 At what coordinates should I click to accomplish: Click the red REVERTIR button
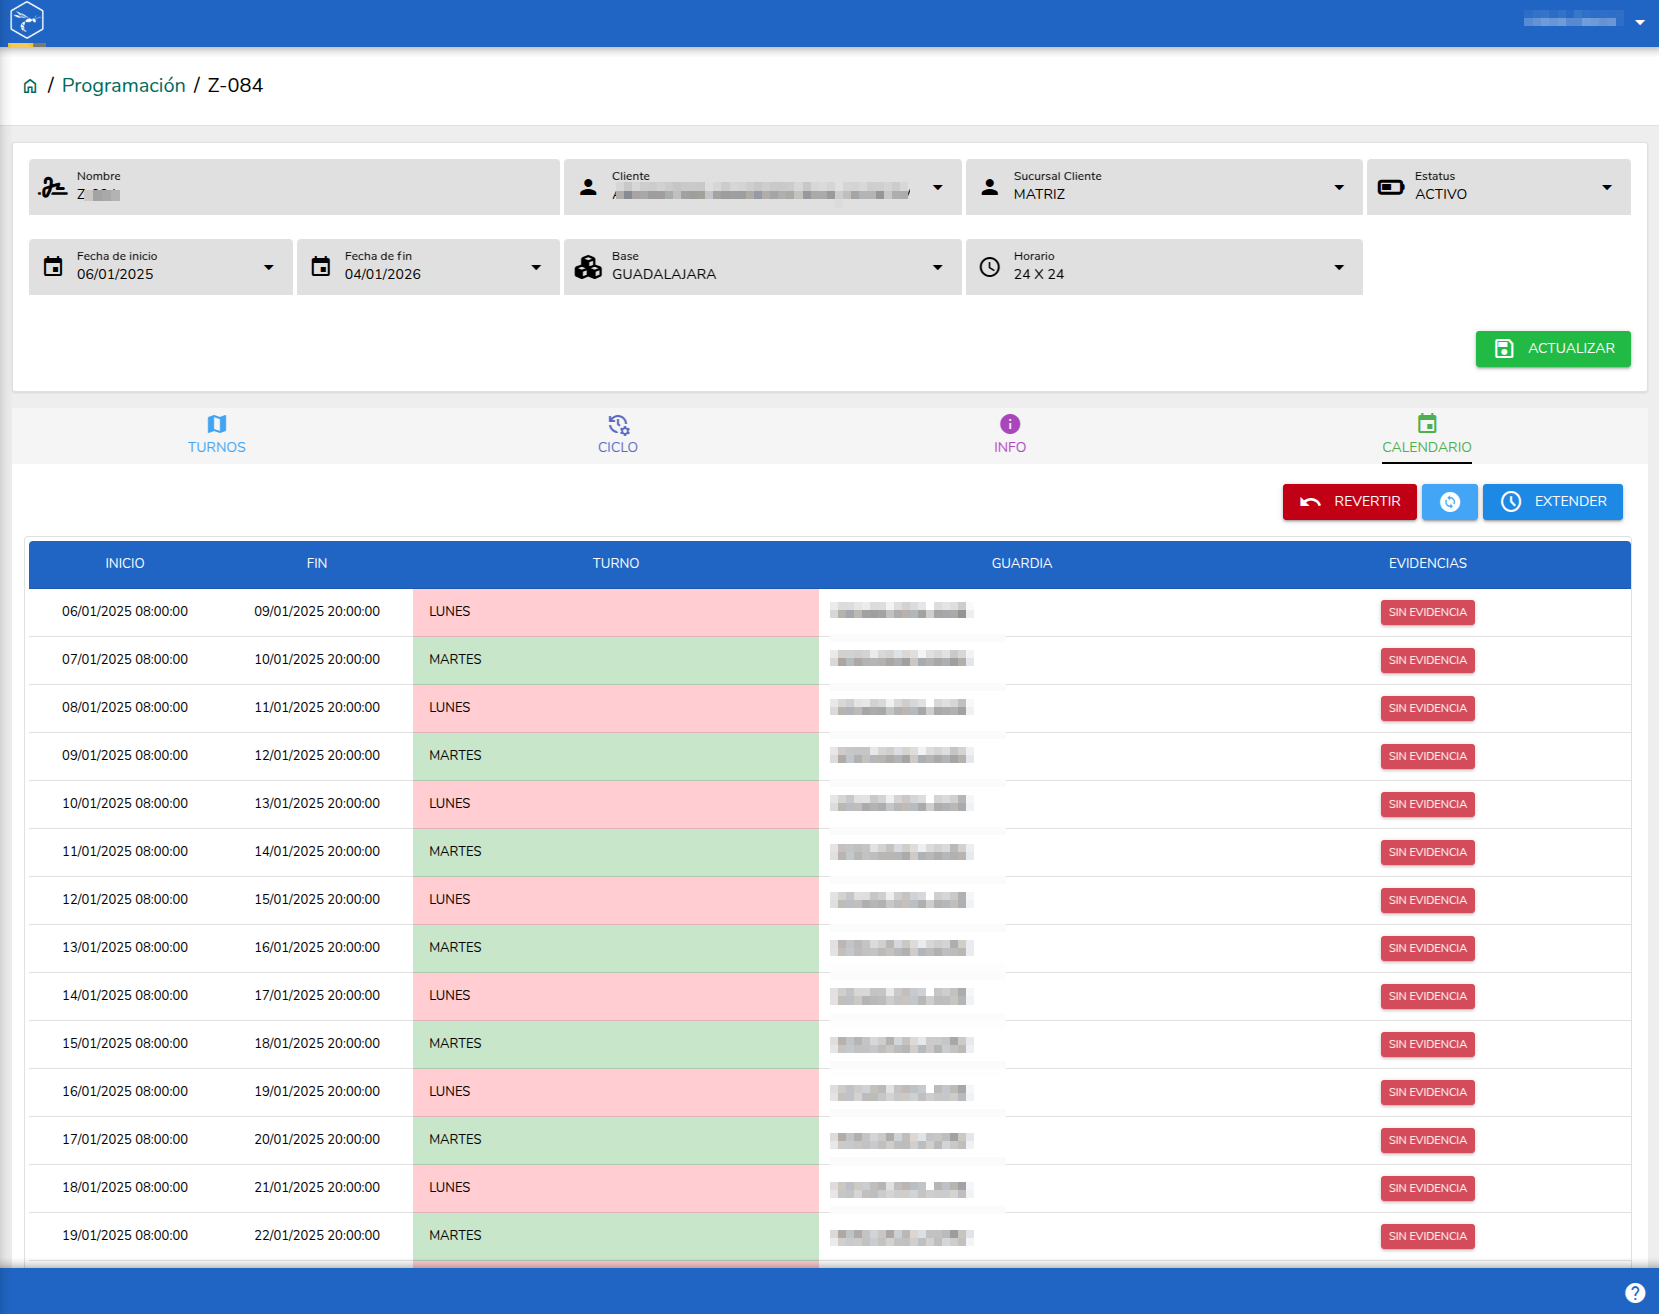pos(1350,502)
